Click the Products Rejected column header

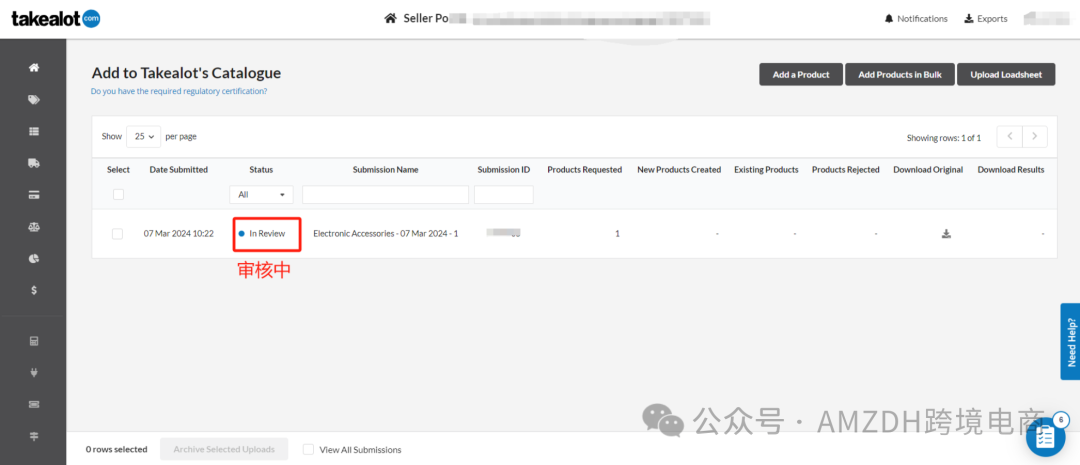point(845,169)
